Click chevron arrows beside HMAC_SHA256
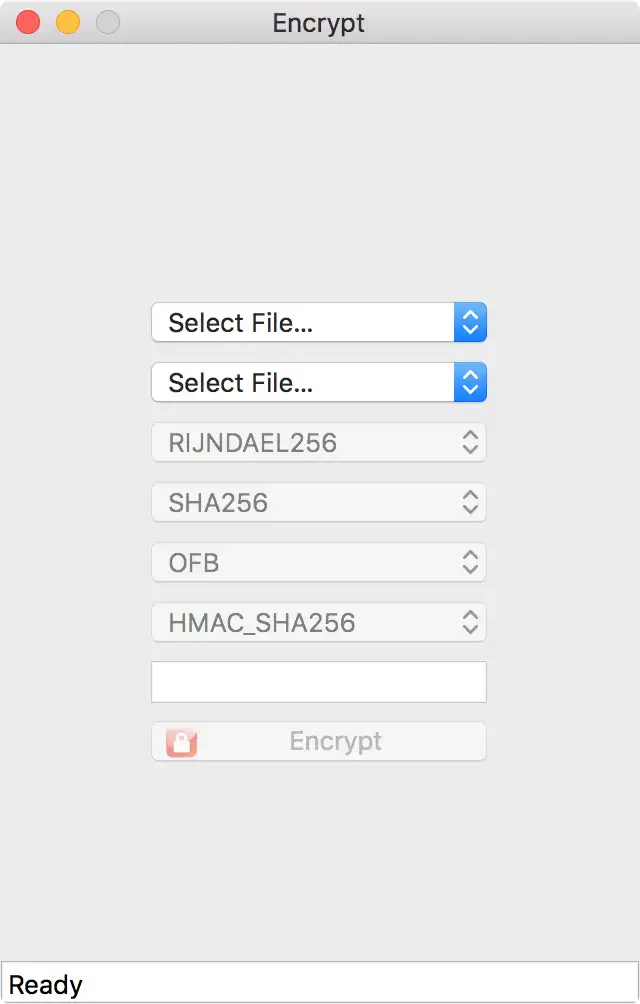The image size is (640, 1004). pyautogui.click(x=470, y=623)
